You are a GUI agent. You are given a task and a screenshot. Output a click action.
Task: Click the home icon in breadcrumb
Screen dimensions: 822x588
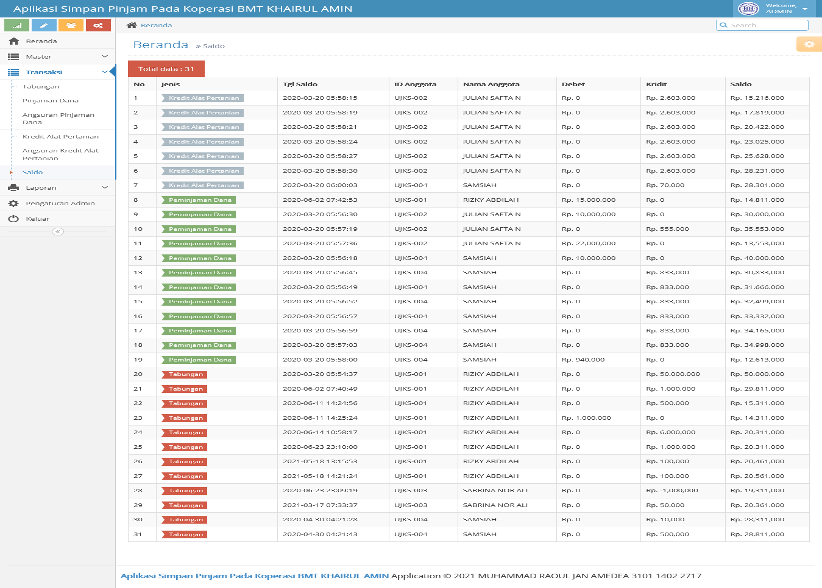[132, 25]
